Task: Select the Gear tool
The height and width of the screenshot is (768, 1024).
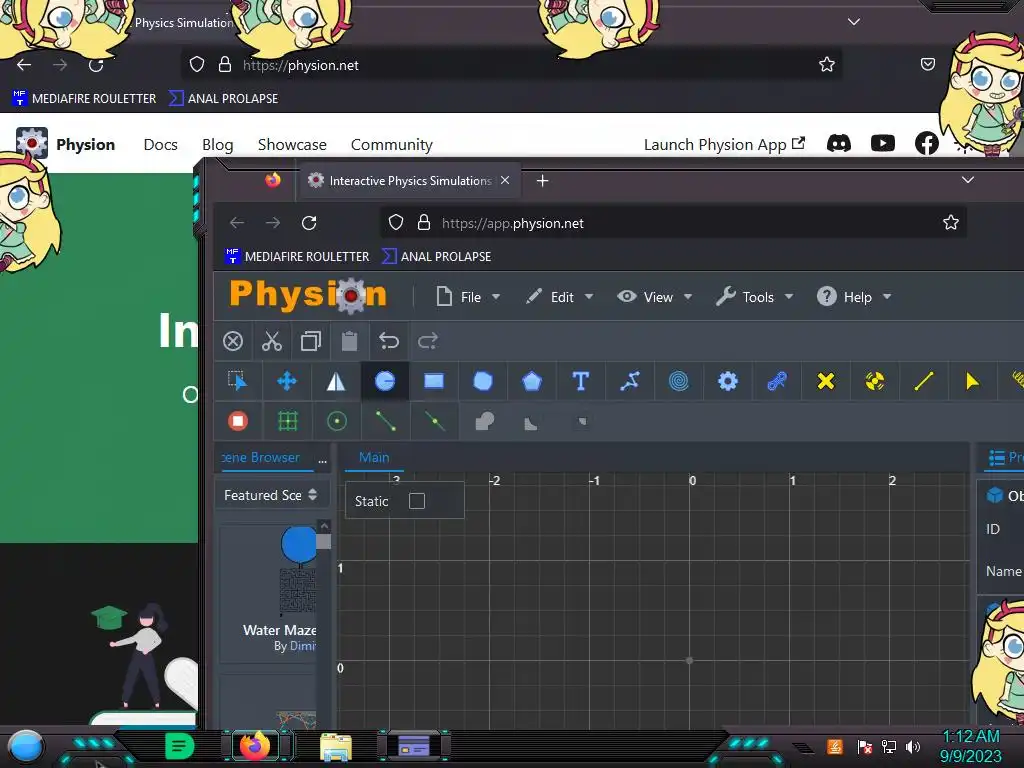Action: pos(728,381)
